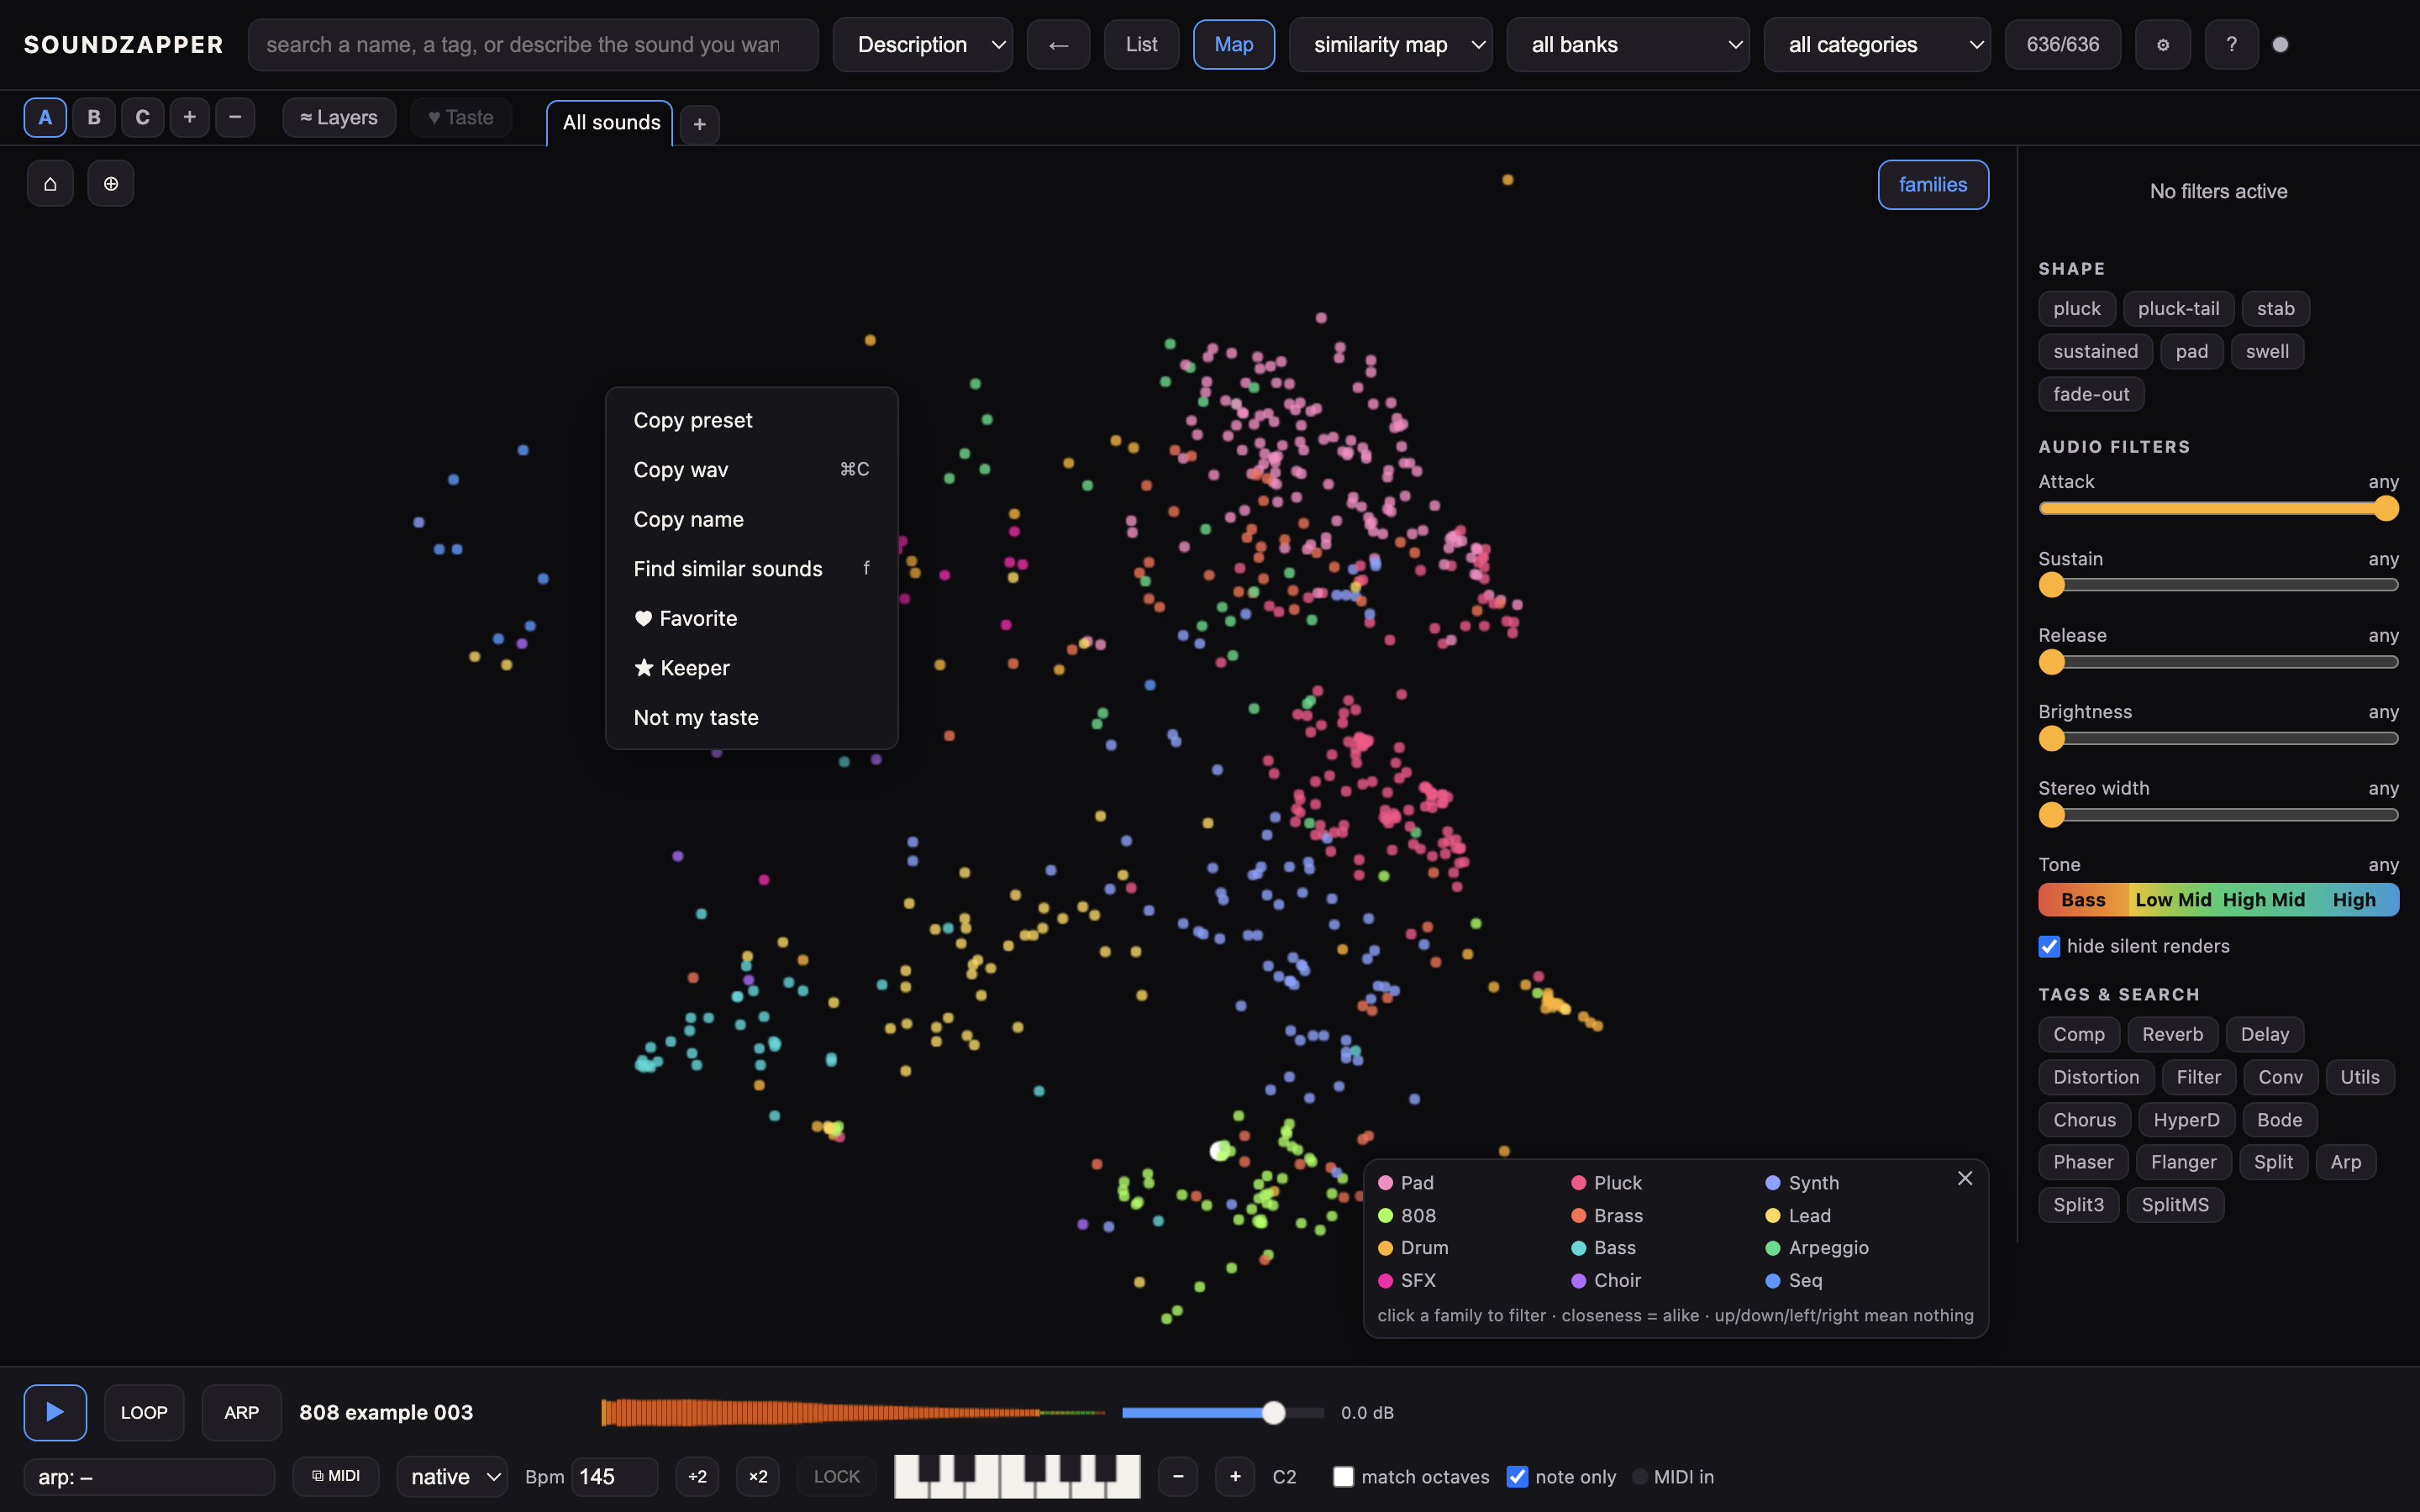The width and height of the screenshot is (2420, 1512).
Task: Click the Bpm value field
Action: [614, 1477]
